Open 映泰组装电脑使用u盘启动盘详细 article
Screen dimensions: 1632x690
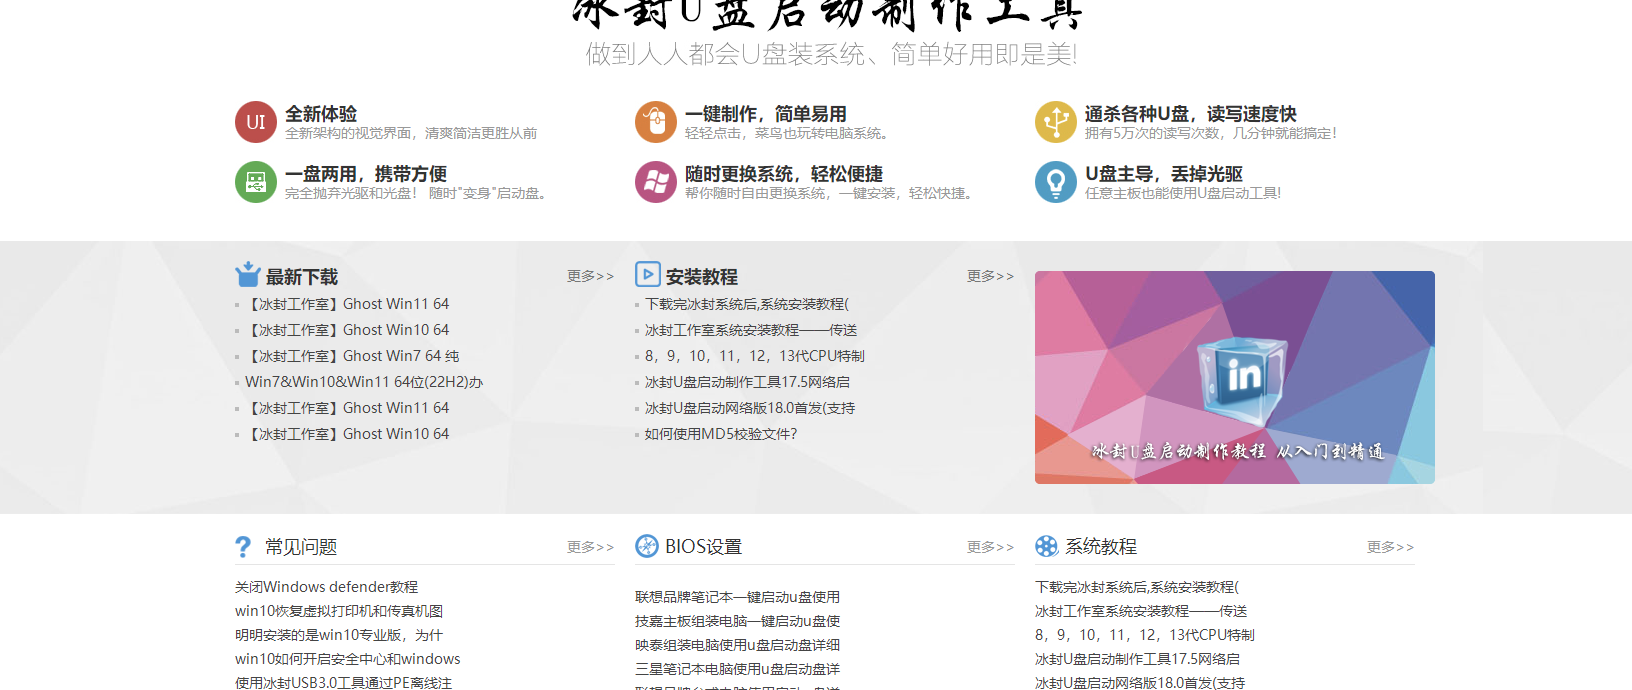pos(738,645)
